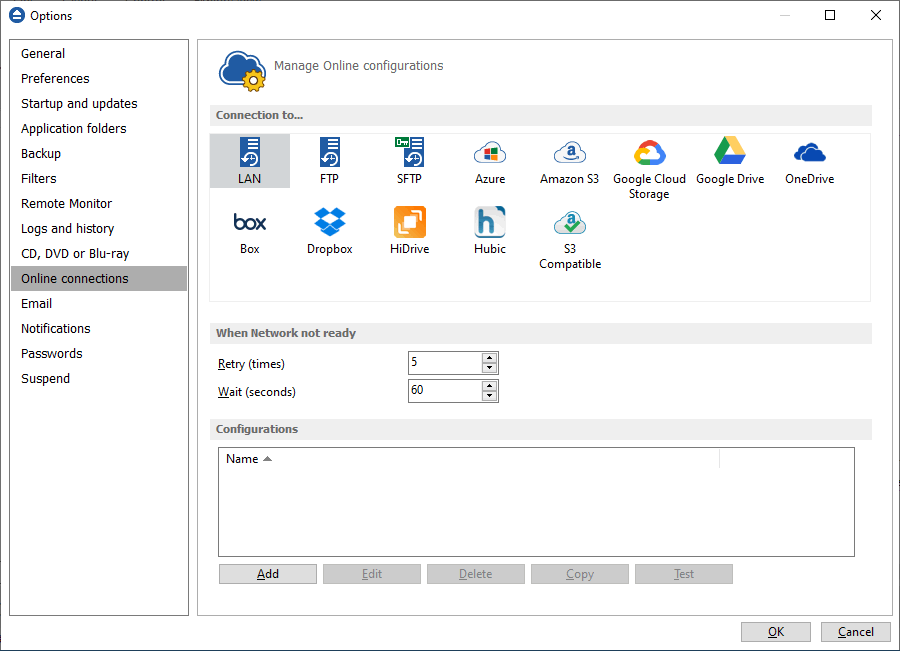
Task: Open Application folders settings
Action: click(x=99, y=129)
